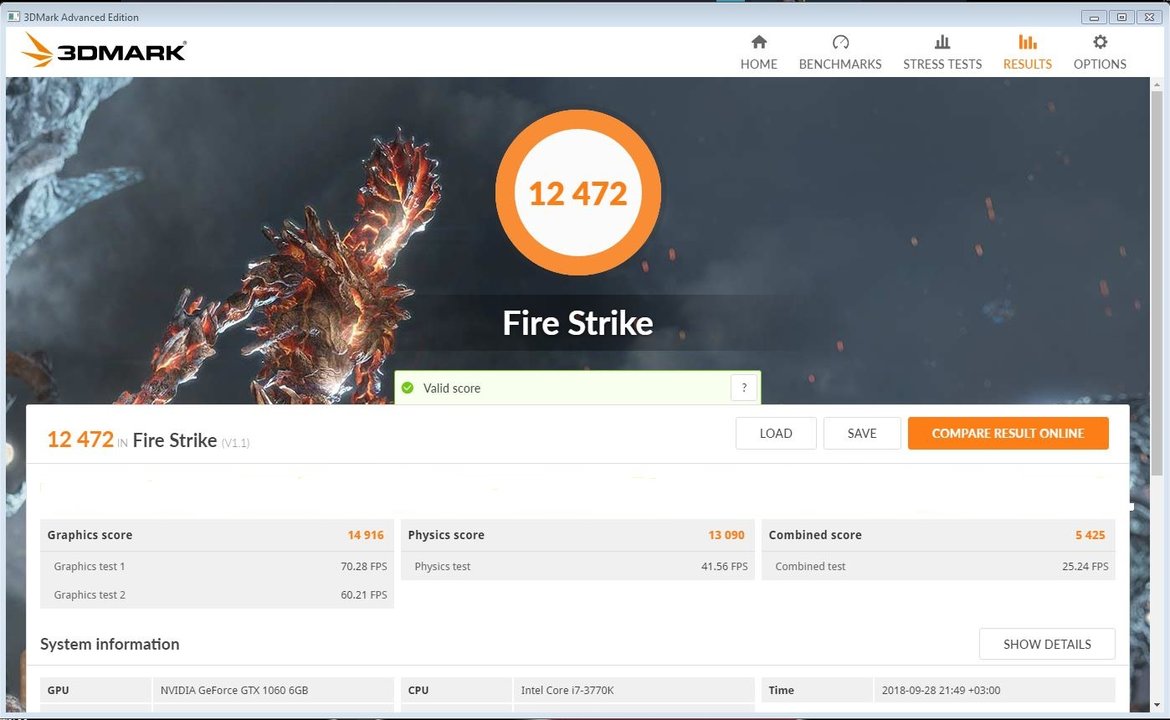Open the OPTIONS tab label
Screen dimensions: 1170x720
1100,64
